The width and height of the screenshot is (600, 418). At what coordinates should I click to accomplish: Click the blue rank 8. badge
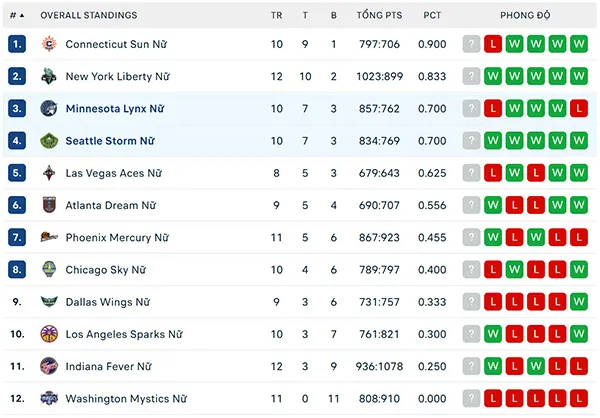pyautogui.click(x=17, y=269)
